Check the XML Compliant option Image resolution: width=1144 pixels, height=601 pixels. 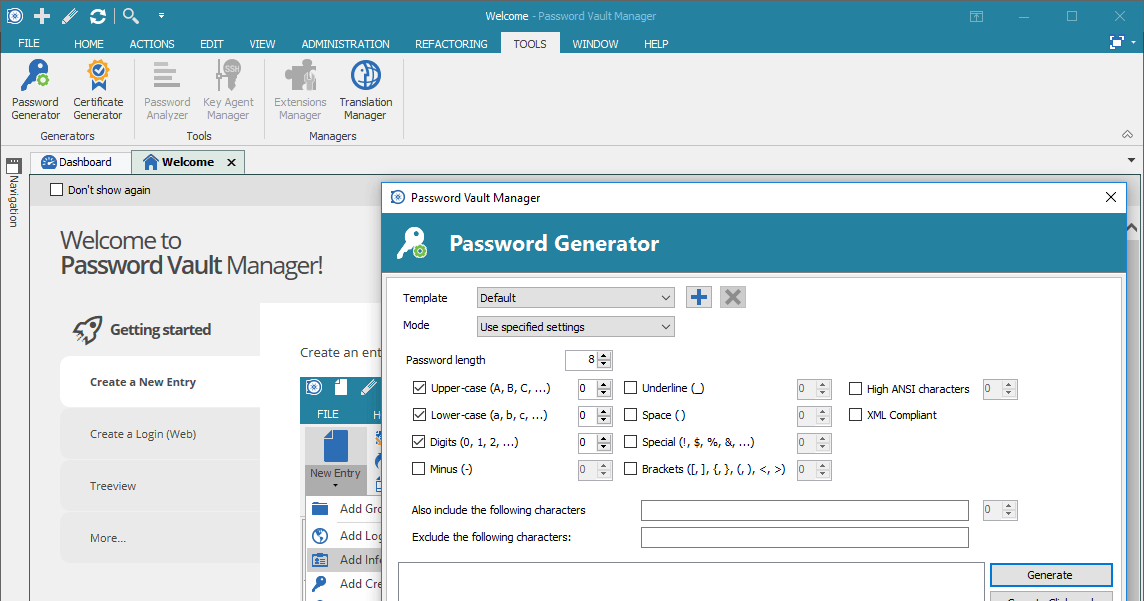856,414
